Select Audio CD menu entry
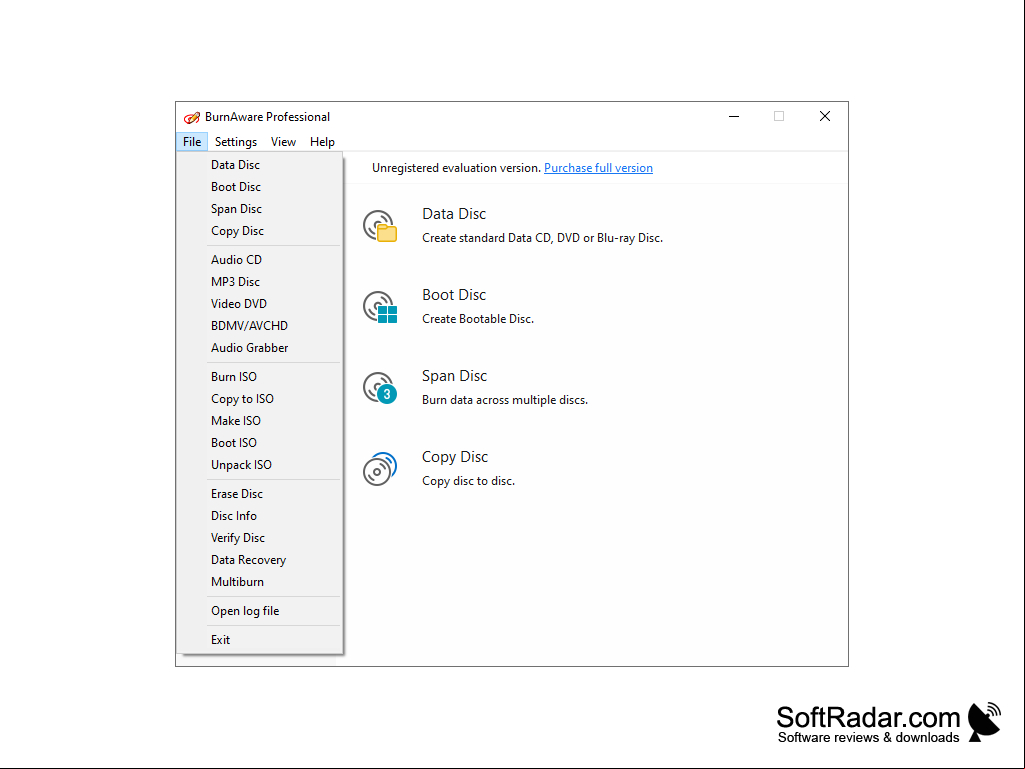This screenshot has height=769, width=1025. (260, 260)
